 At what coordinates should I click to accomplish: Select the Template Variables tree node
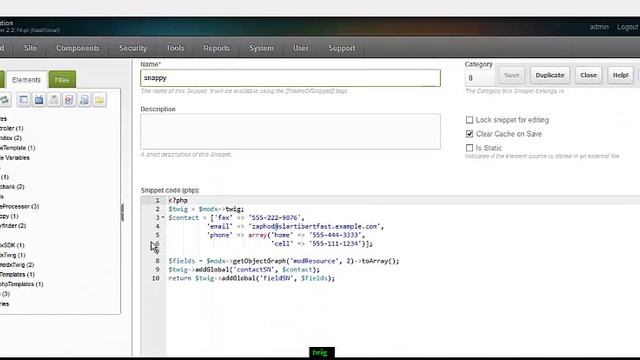coord(15,158)
